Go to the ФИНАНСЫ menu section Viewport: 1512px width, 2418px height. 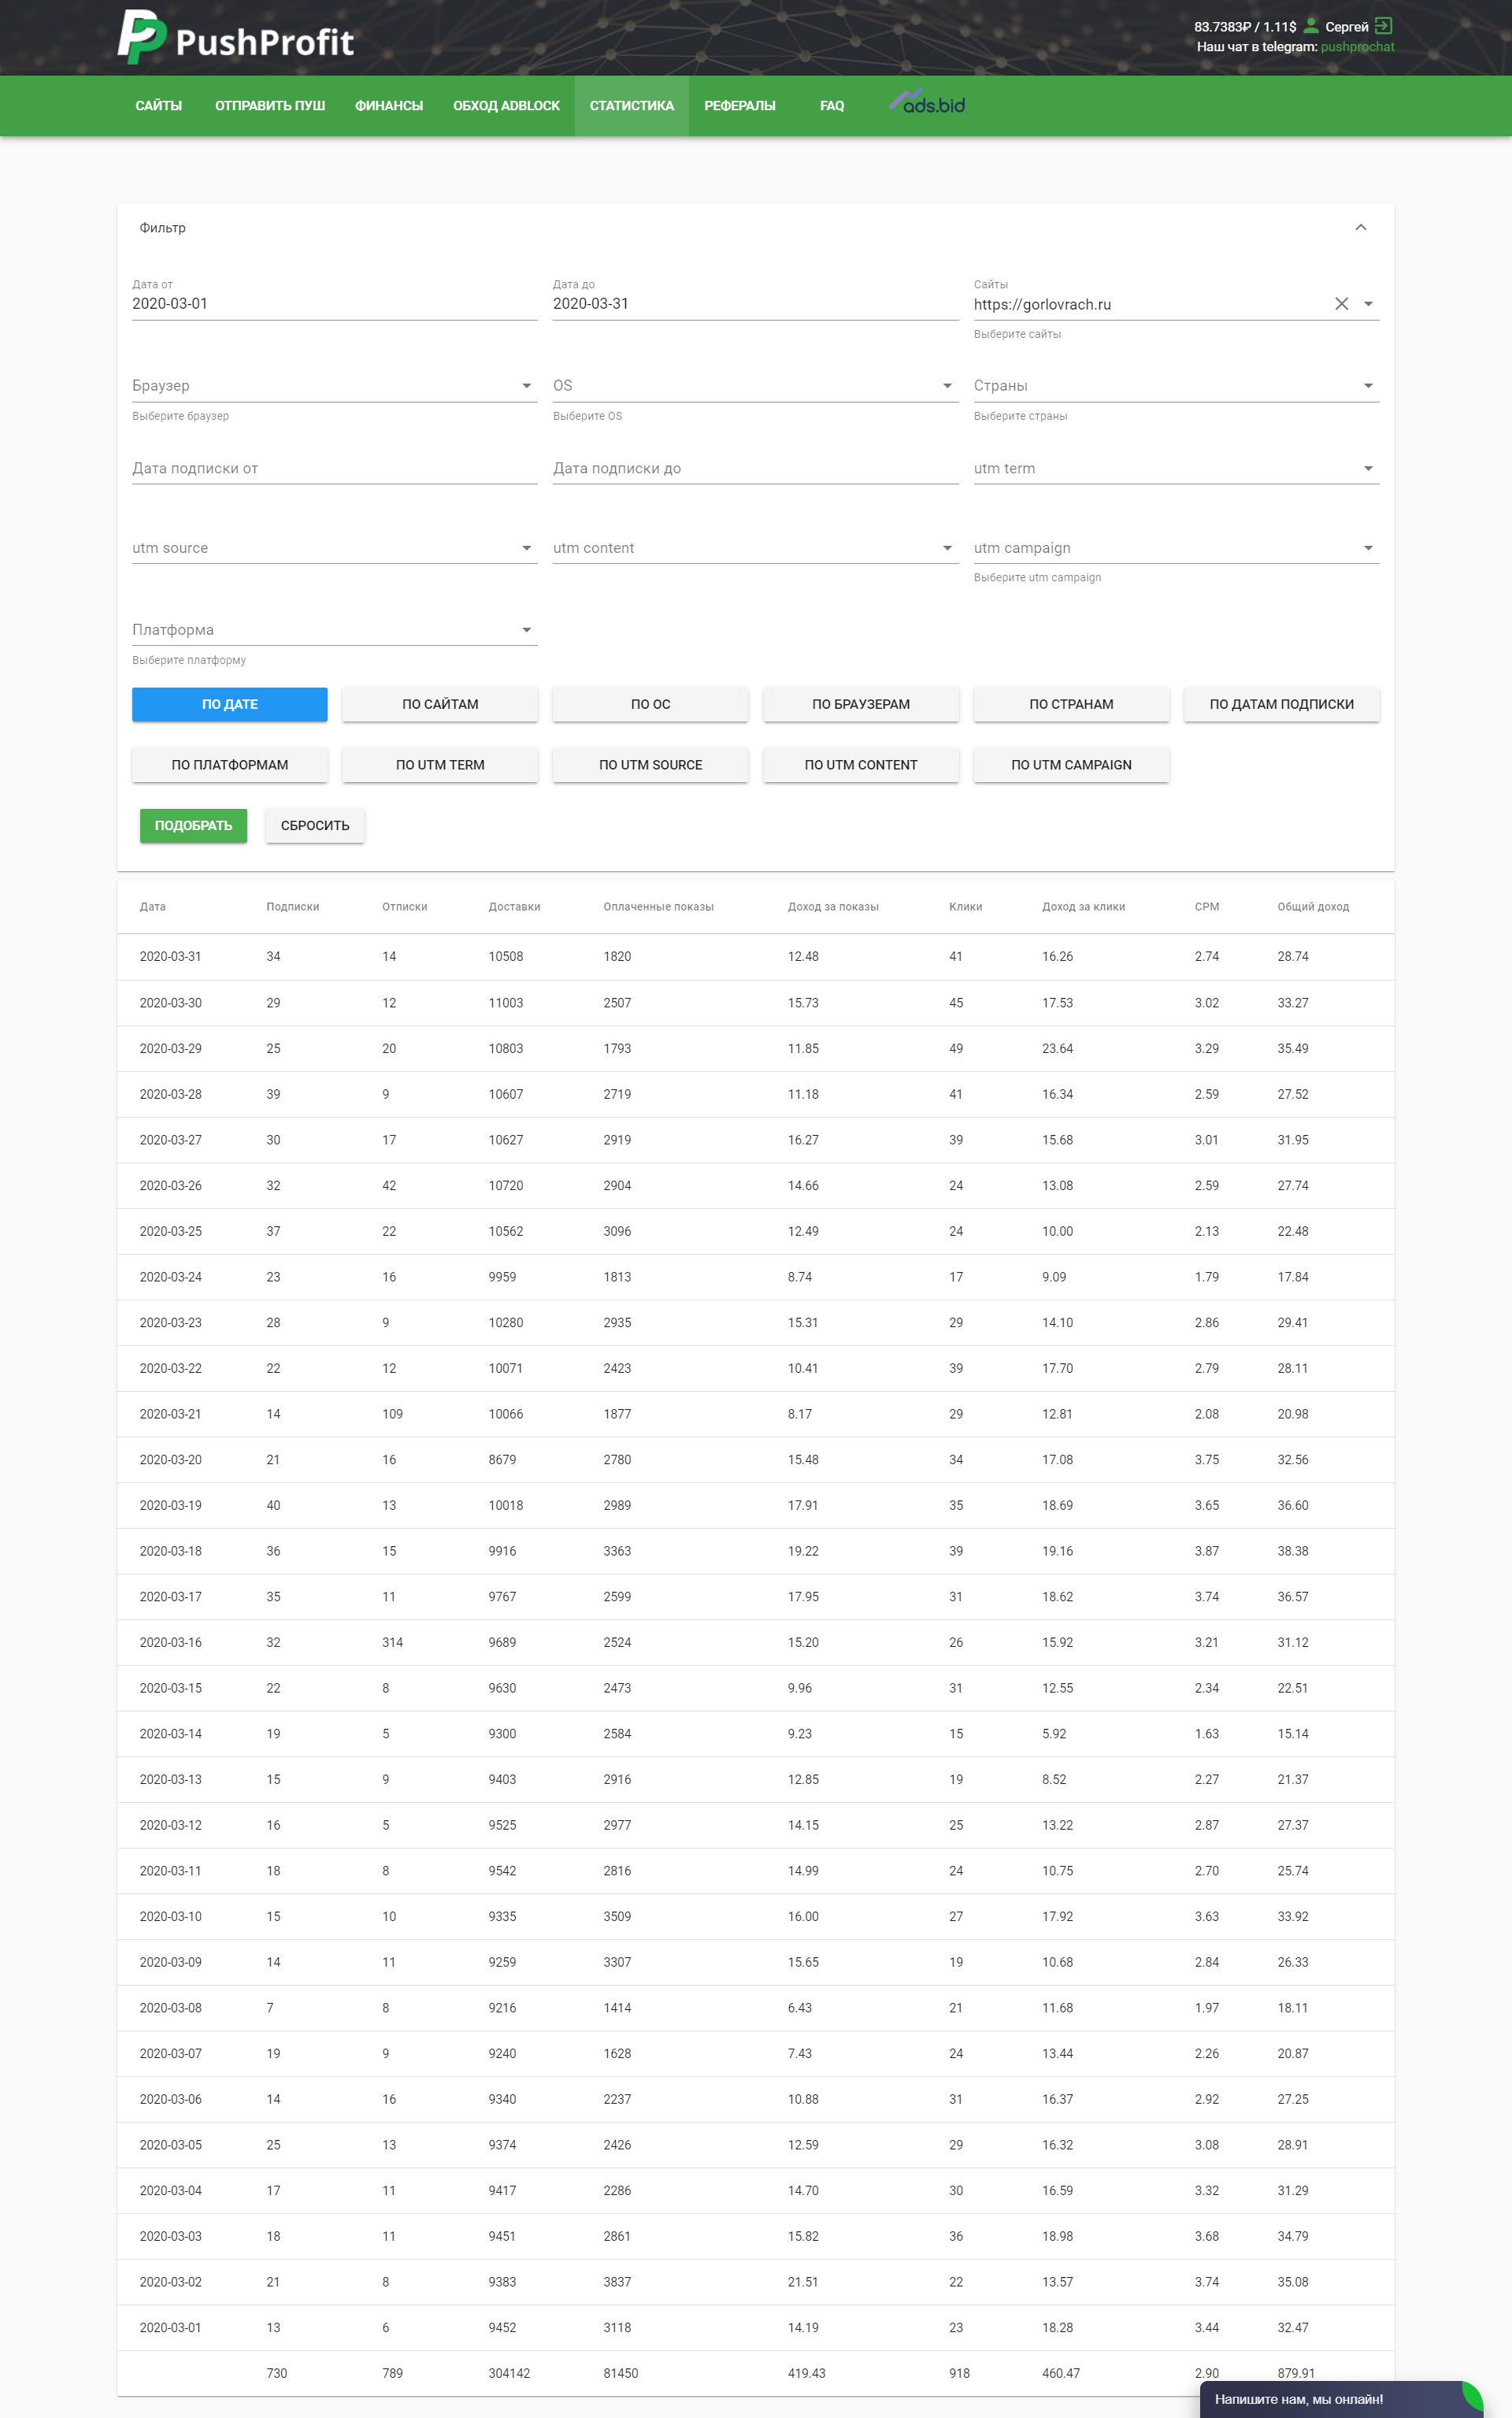389,106
